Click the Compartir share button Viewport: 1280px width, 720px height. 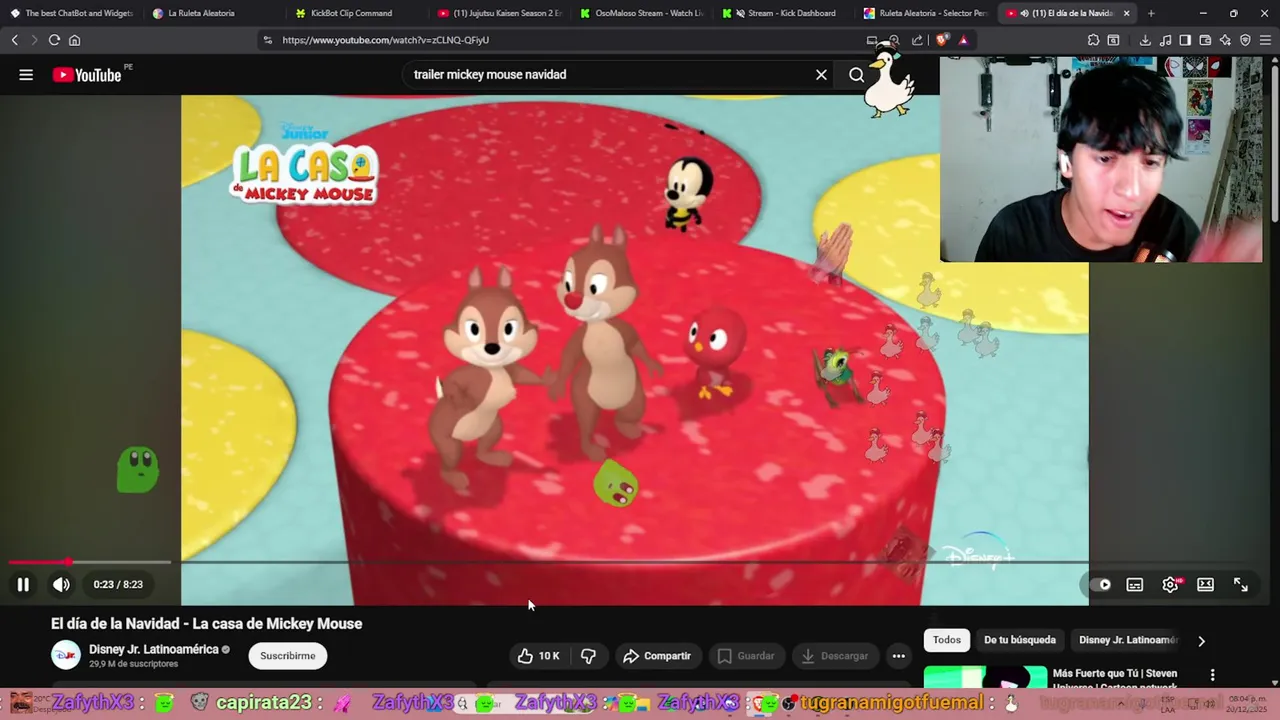(x=657, y=656)
